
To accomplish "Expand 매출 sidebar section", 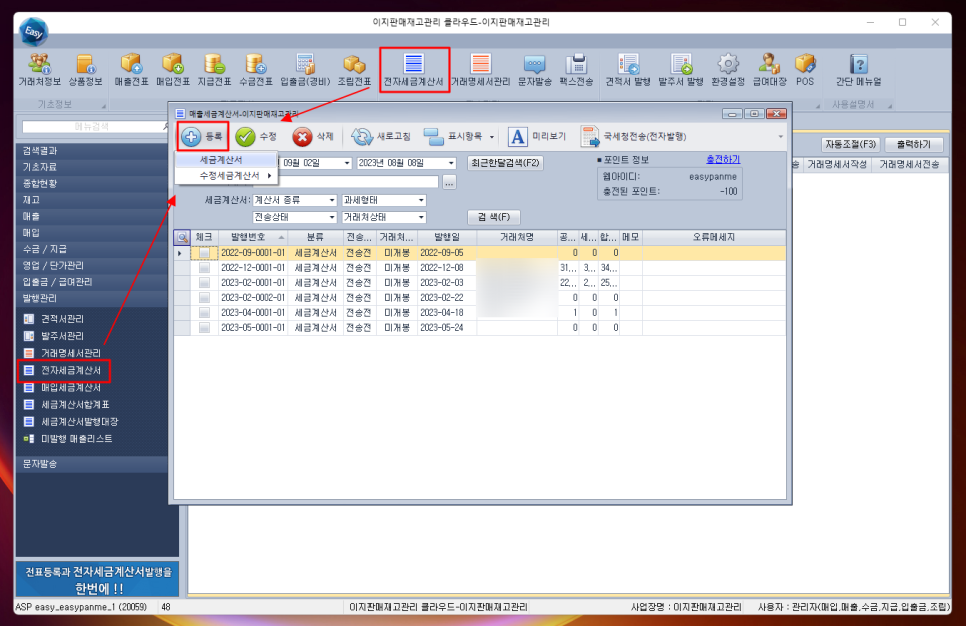I will click(x=92, y=216).
